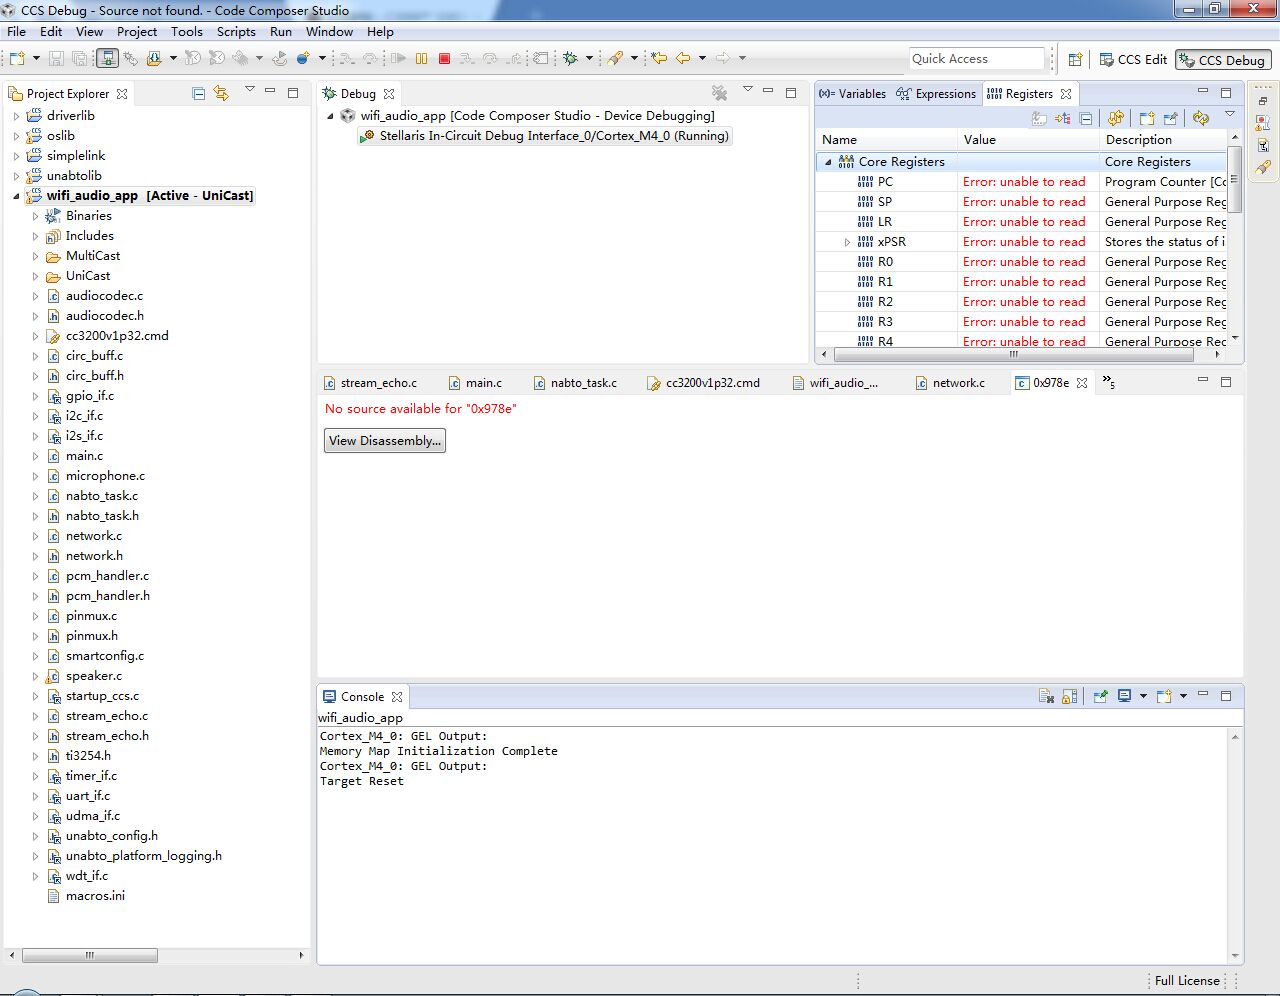
Task: Collapse the Core Registers group
Action: tap(828, 162)
